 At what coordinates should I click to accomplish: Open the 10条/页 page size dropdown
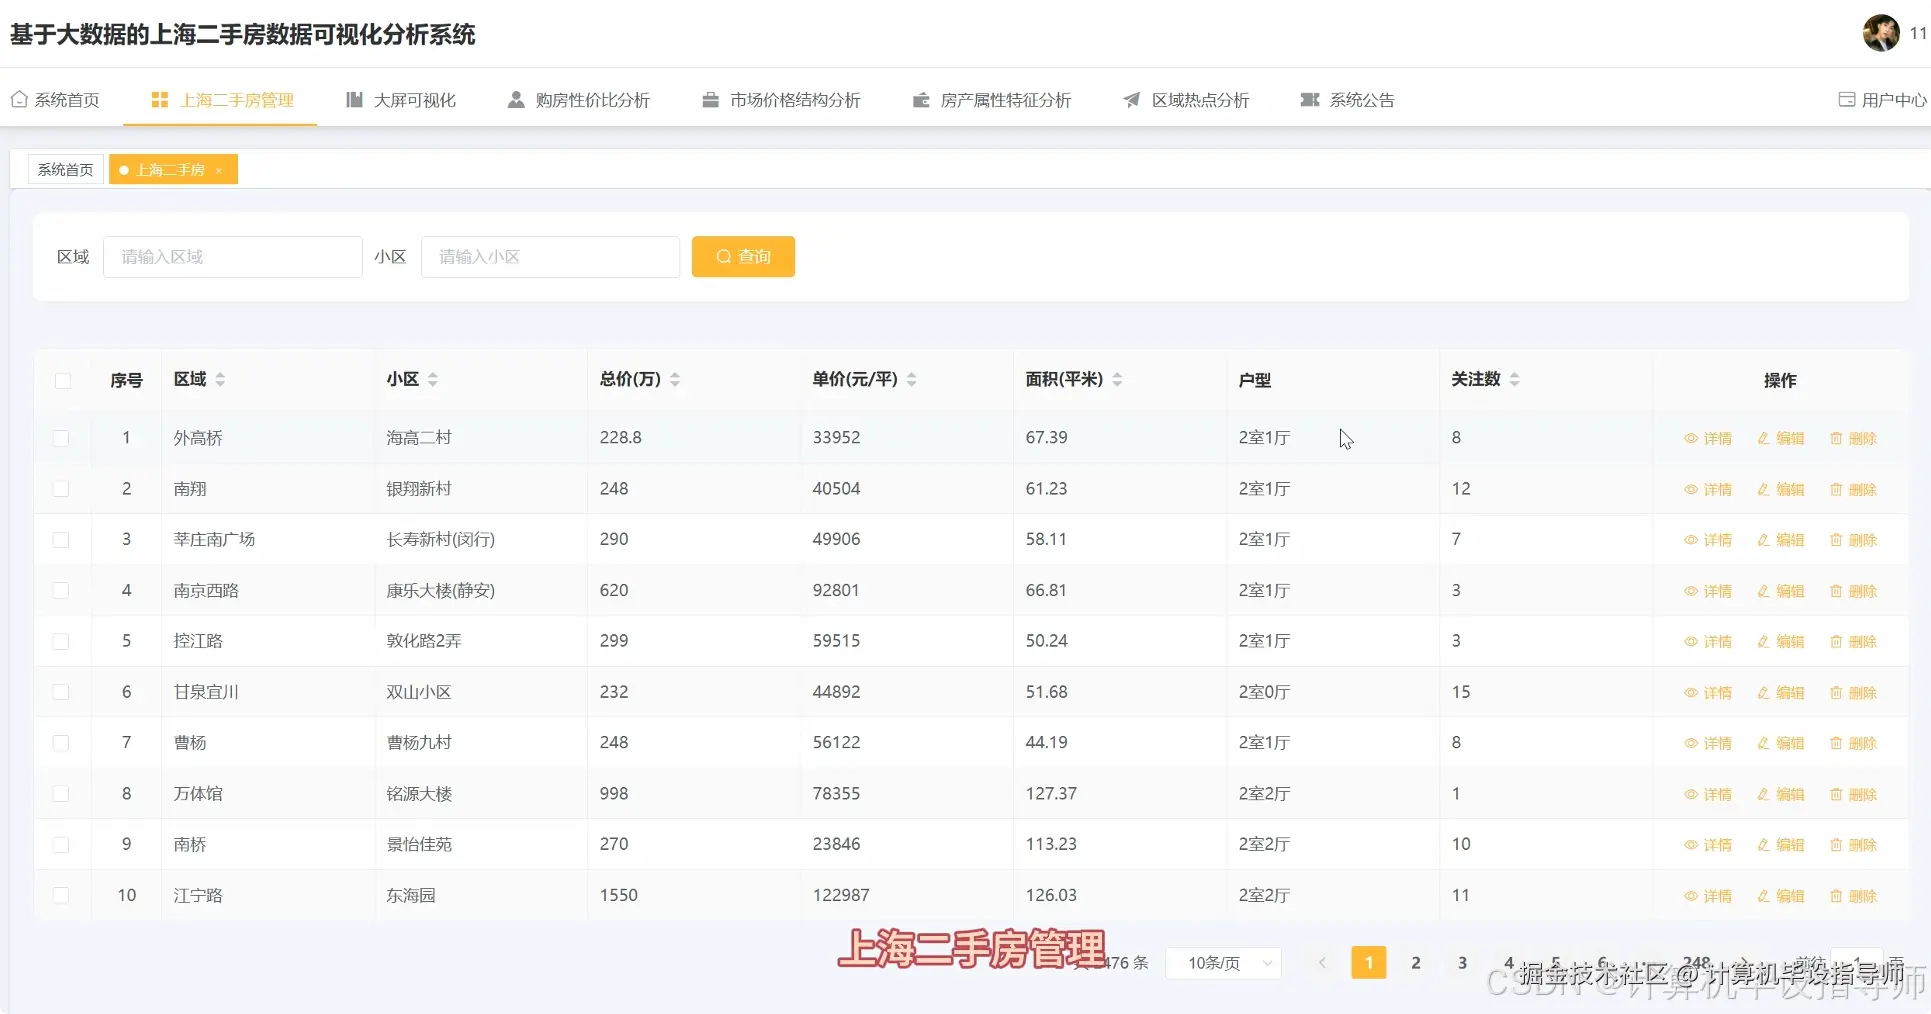(1222, 963)
